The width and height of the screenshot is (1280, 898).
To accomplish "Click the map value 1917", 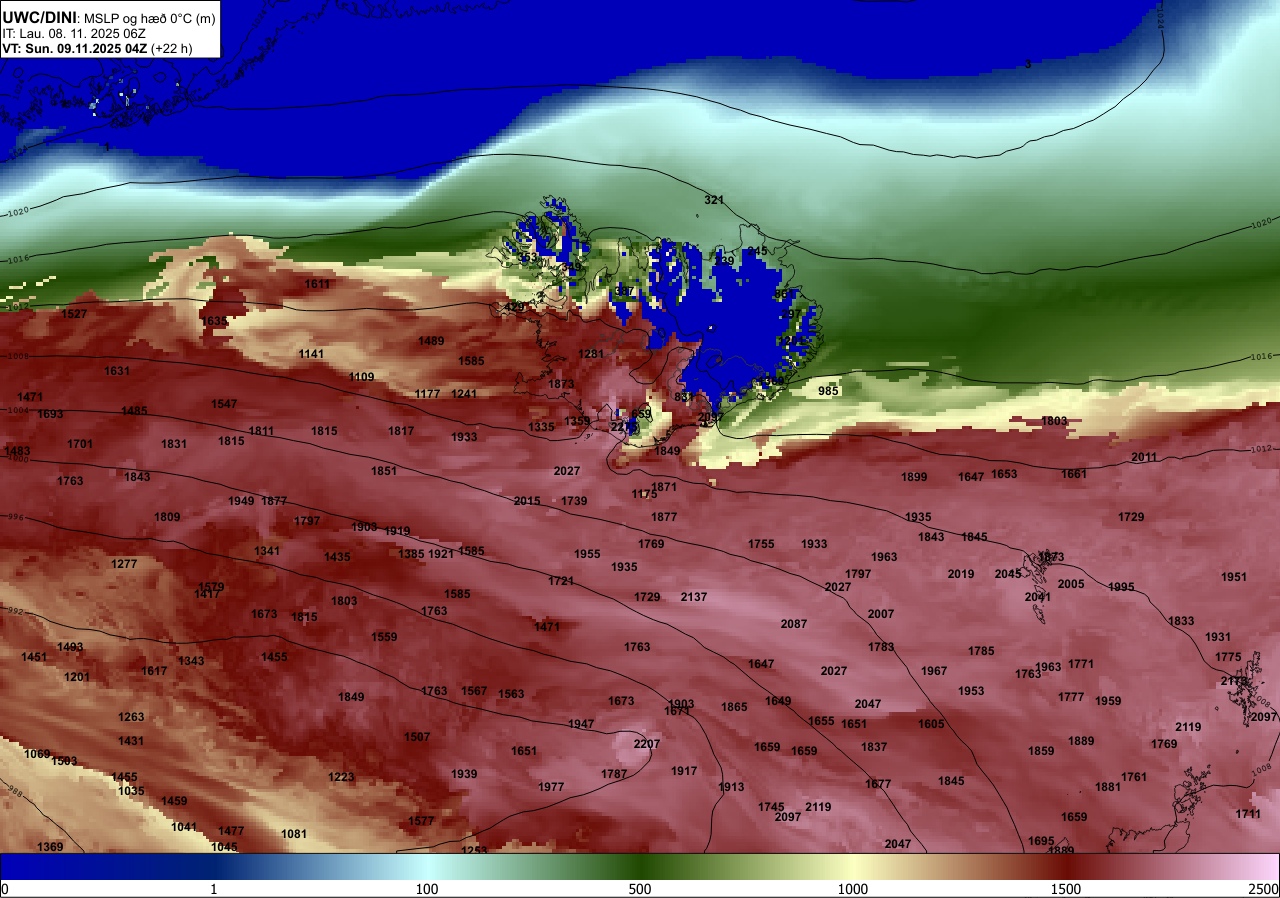I will 684,771.
